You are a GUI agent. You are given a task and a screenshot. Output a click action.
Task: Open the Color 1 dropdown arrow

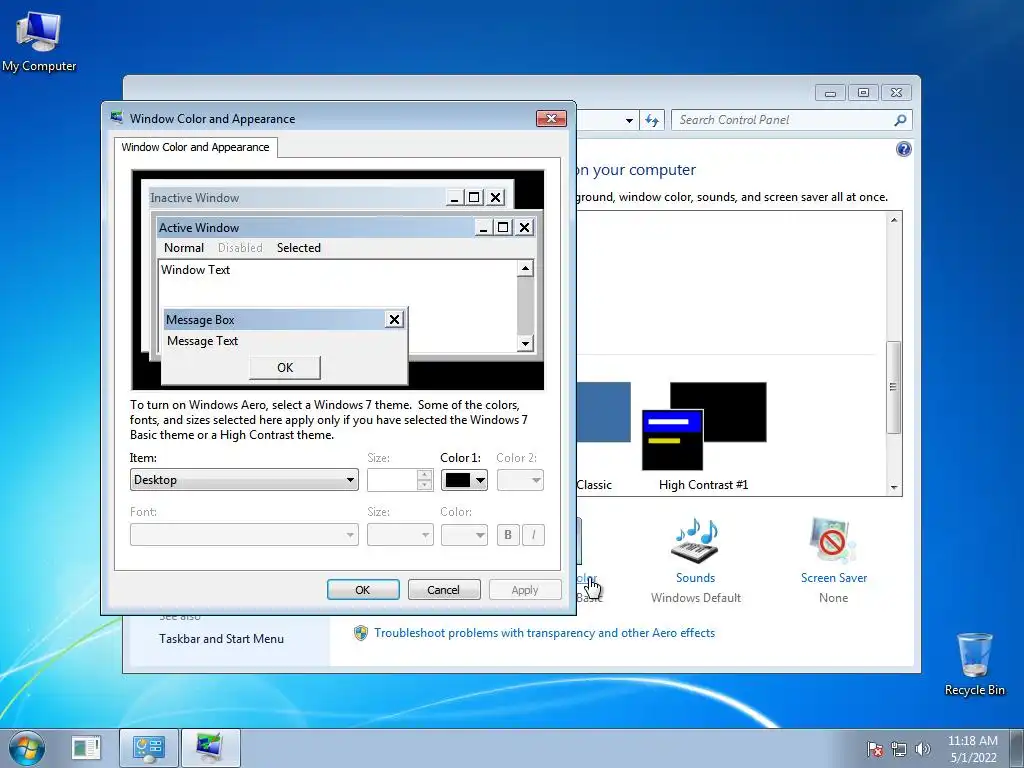481,481
